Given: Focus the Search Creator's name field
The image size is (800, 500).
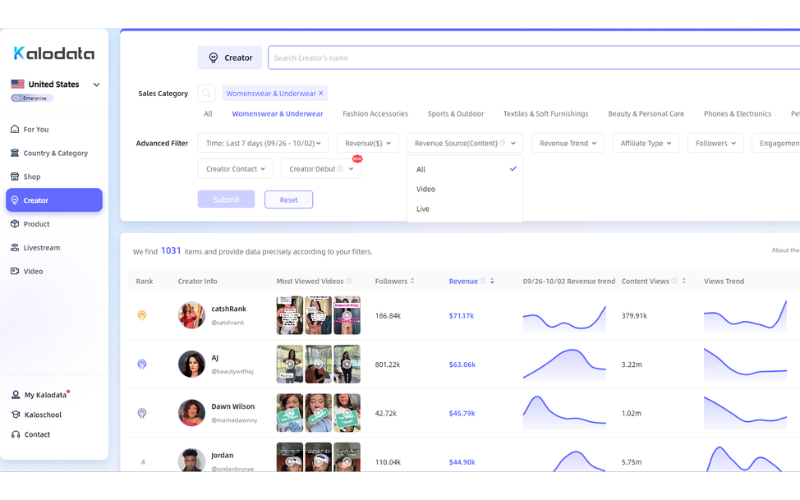Looking at the screenshot, I should pyautogui.click(x=534, y=58).
